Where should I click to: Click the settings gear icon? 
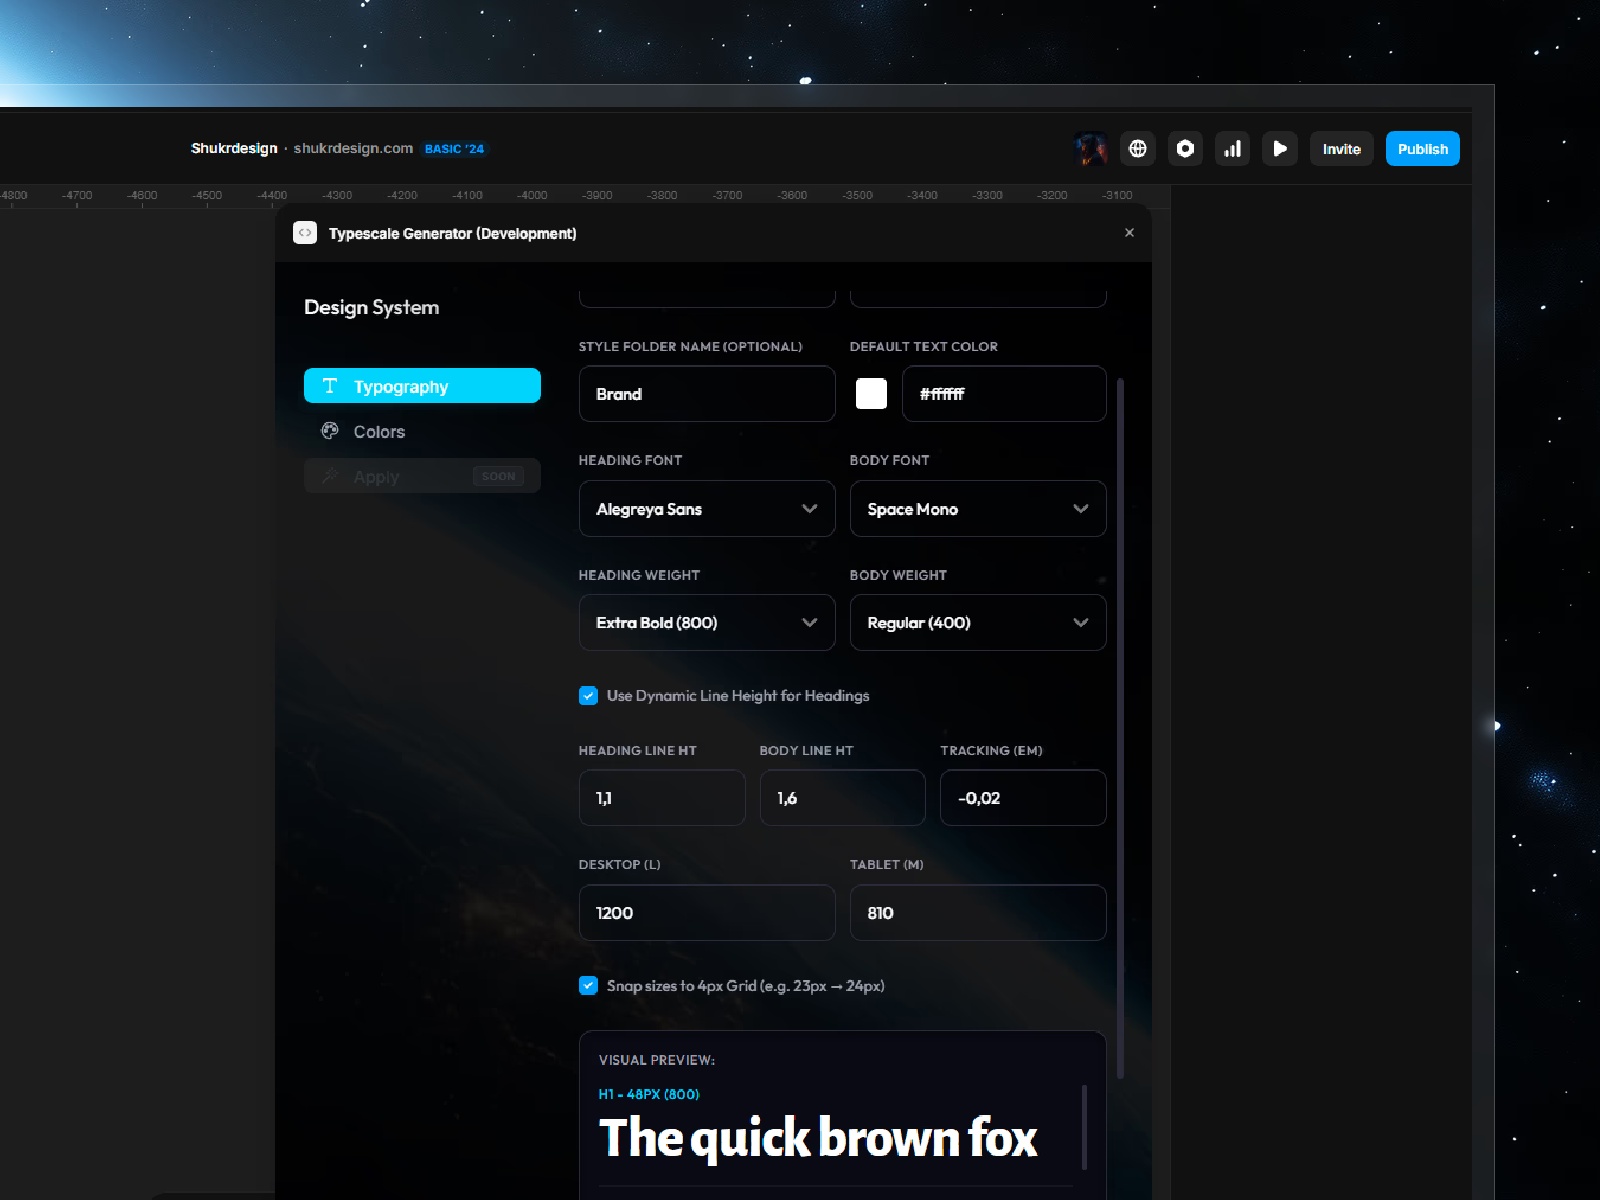(1184, 148)
